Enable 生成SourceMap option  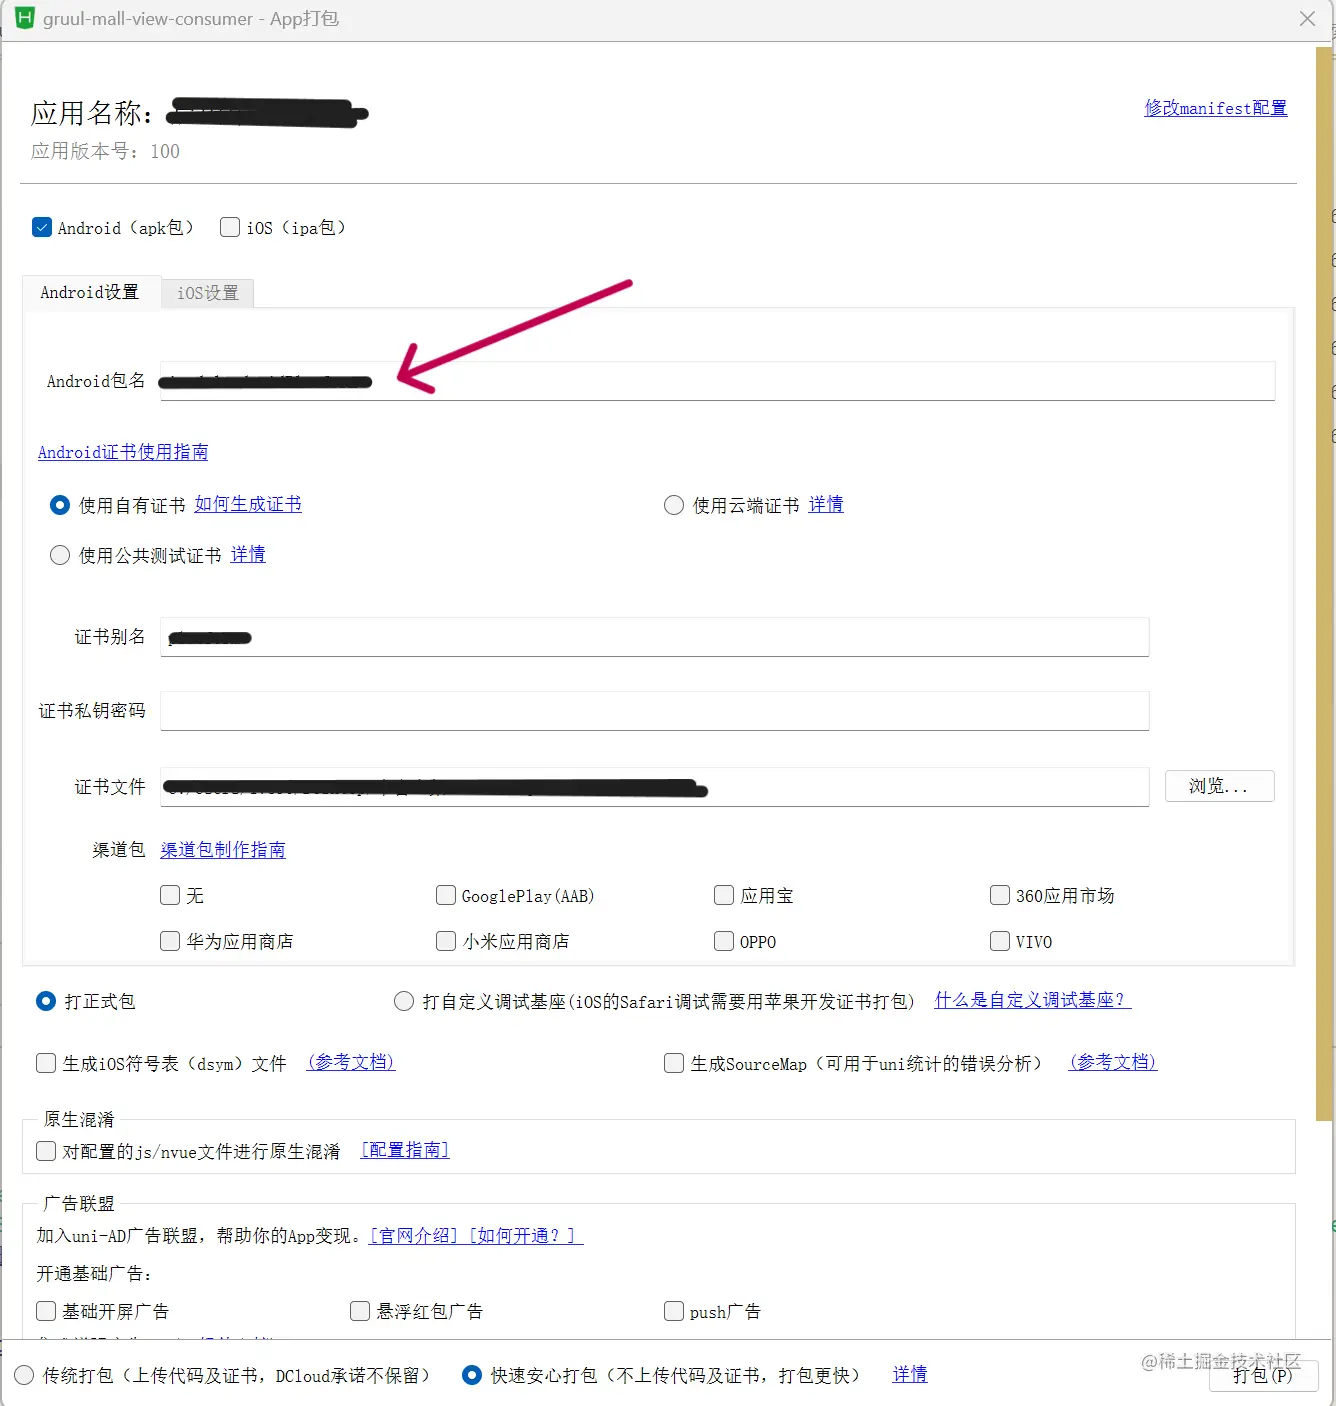click(x=674, y=1063)
